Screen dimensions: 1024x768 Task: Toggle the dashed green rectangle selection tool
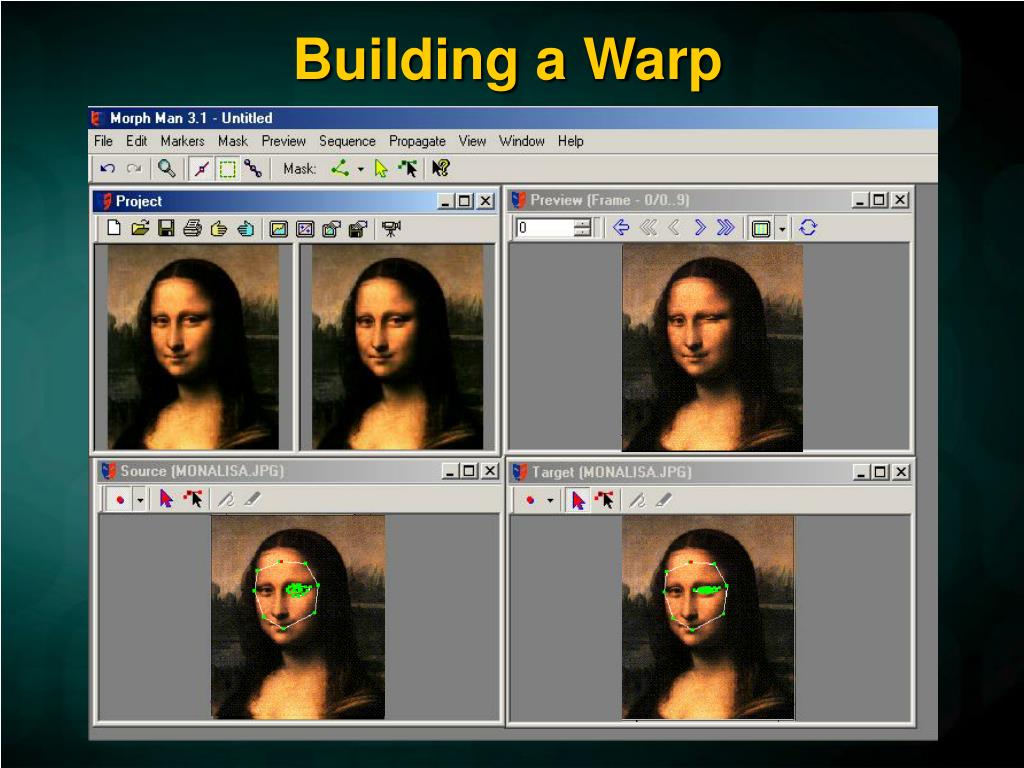227,169
